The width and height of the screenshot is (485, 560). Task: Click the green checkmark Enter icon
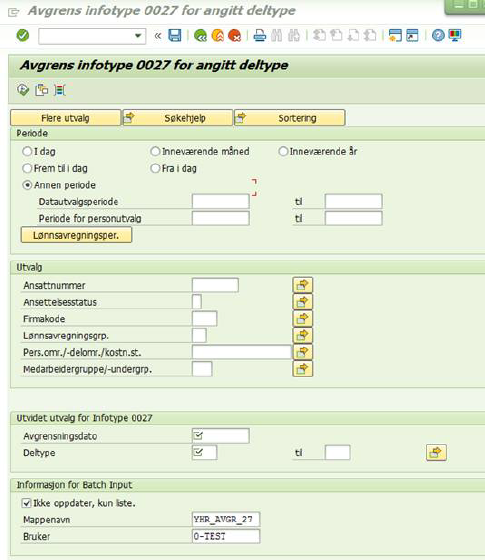click(x=23, y=35)
